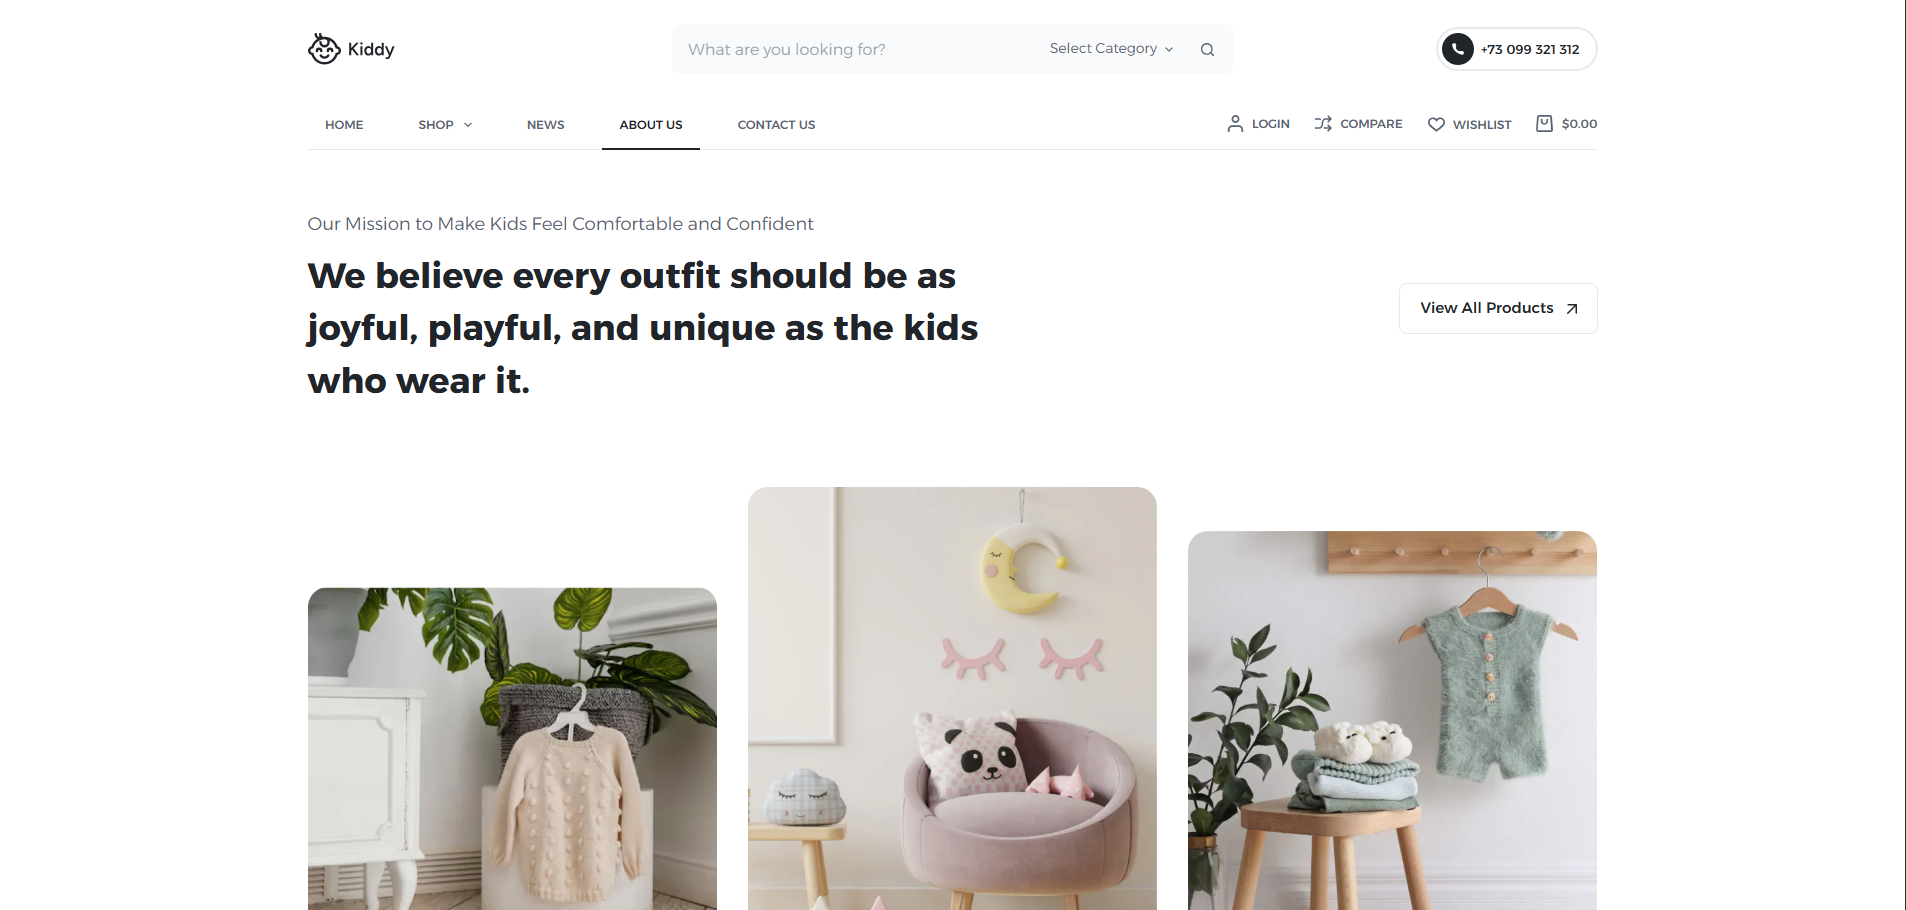Screen dimensions: 1906x910
Task: Click the View All Products button
Action: click(x=1498, y=308)
